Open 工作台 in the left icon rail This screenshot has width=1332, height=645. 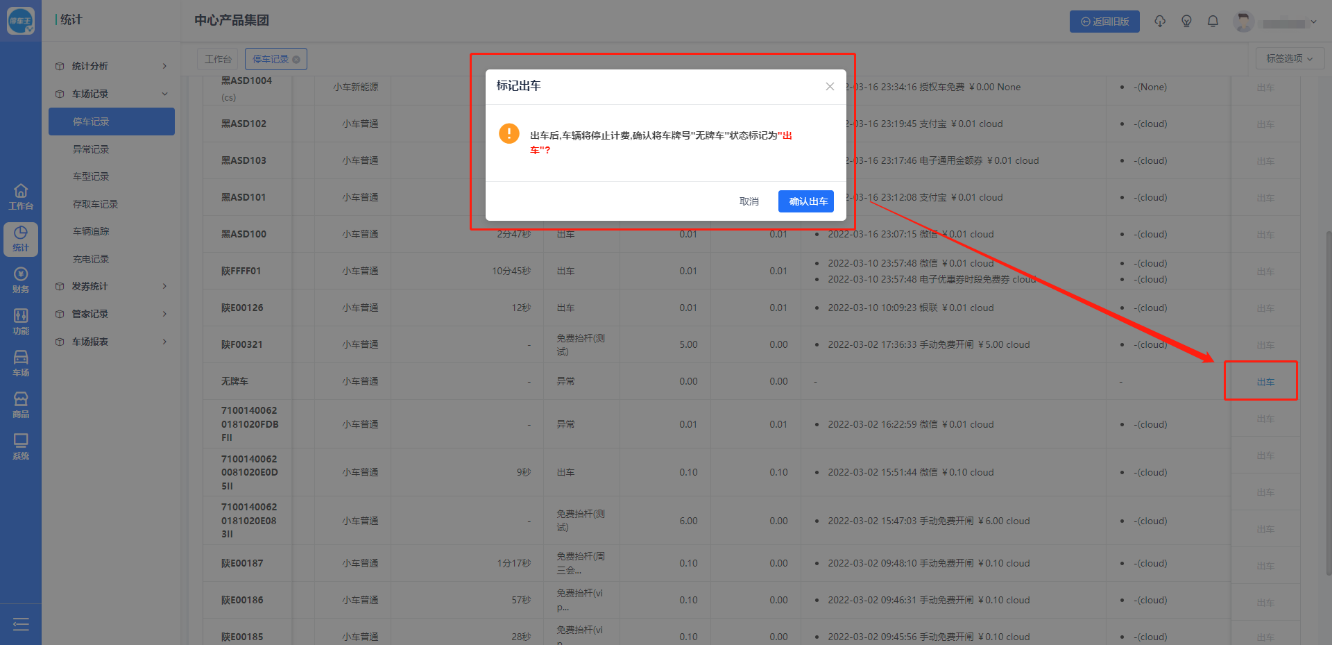coord(21,196)
